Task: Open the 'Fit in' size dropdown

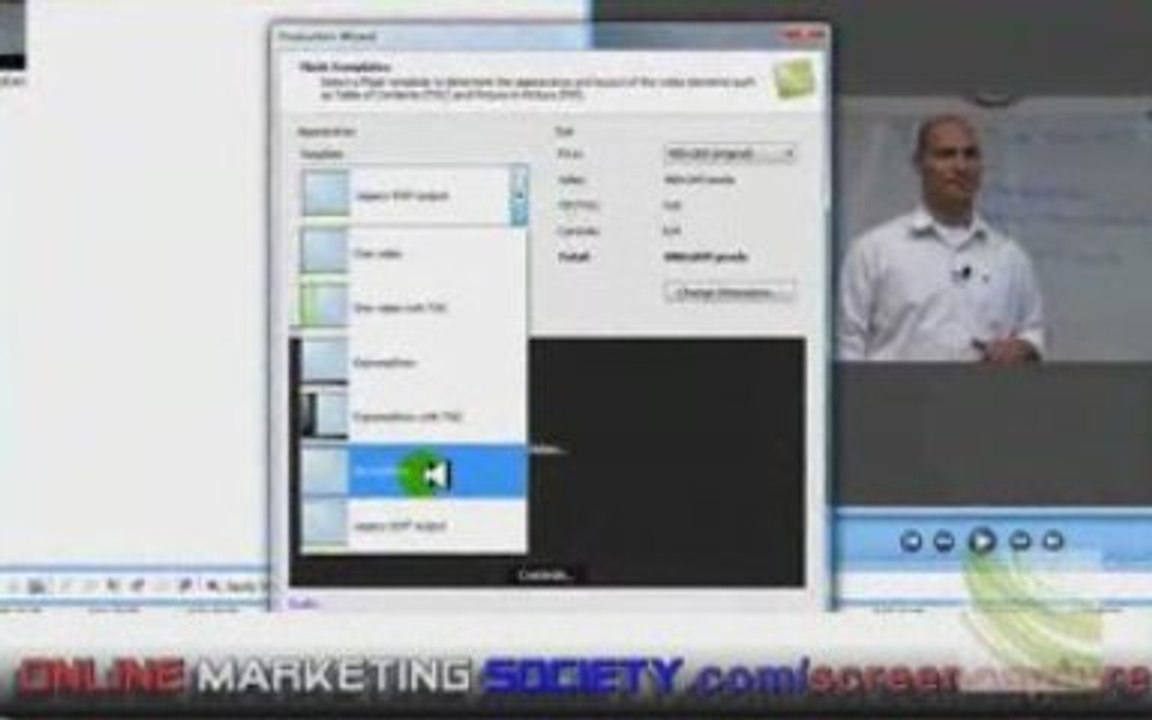Action: 729,153
